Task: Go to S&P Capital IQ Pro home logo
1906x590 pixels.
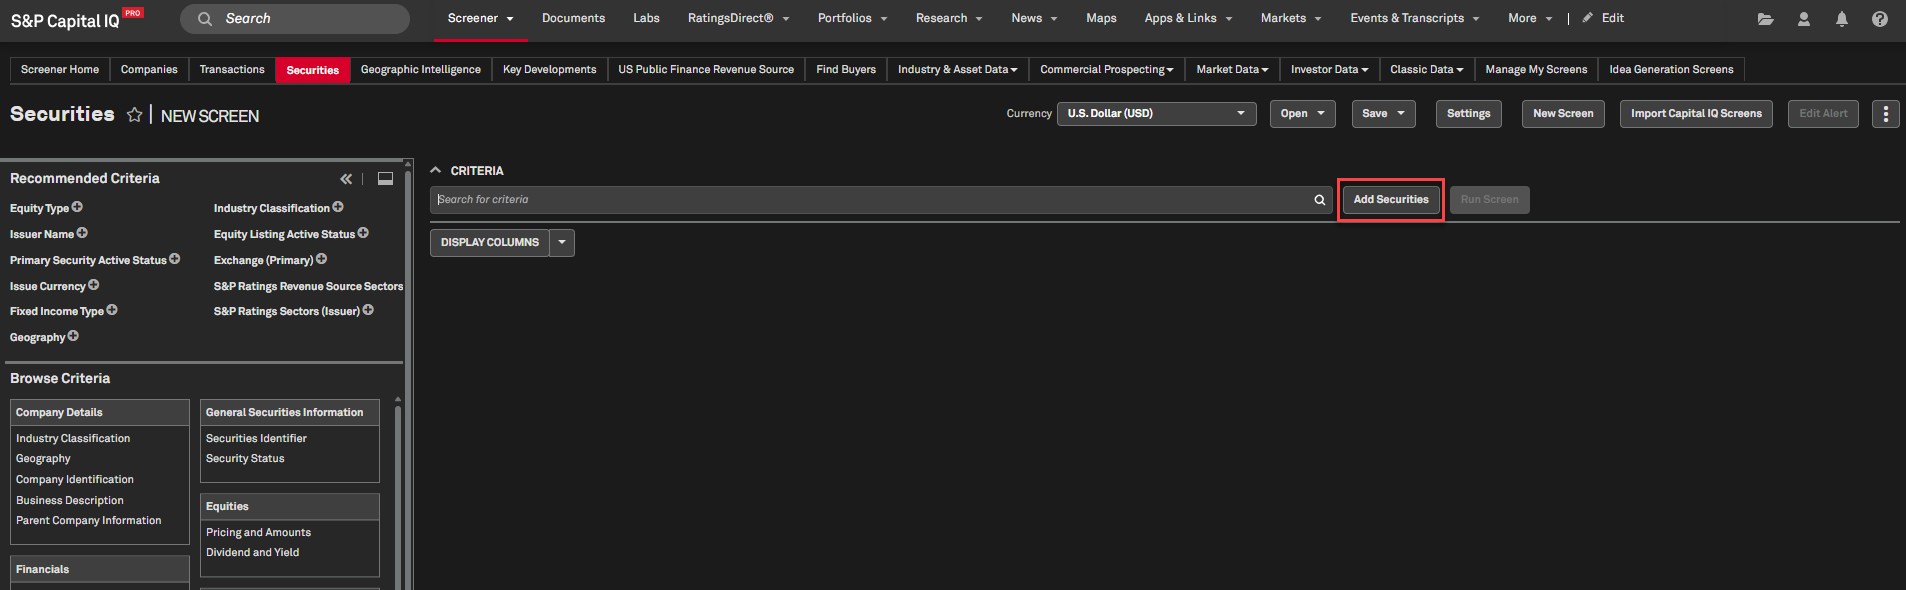Action: point(76,19)
